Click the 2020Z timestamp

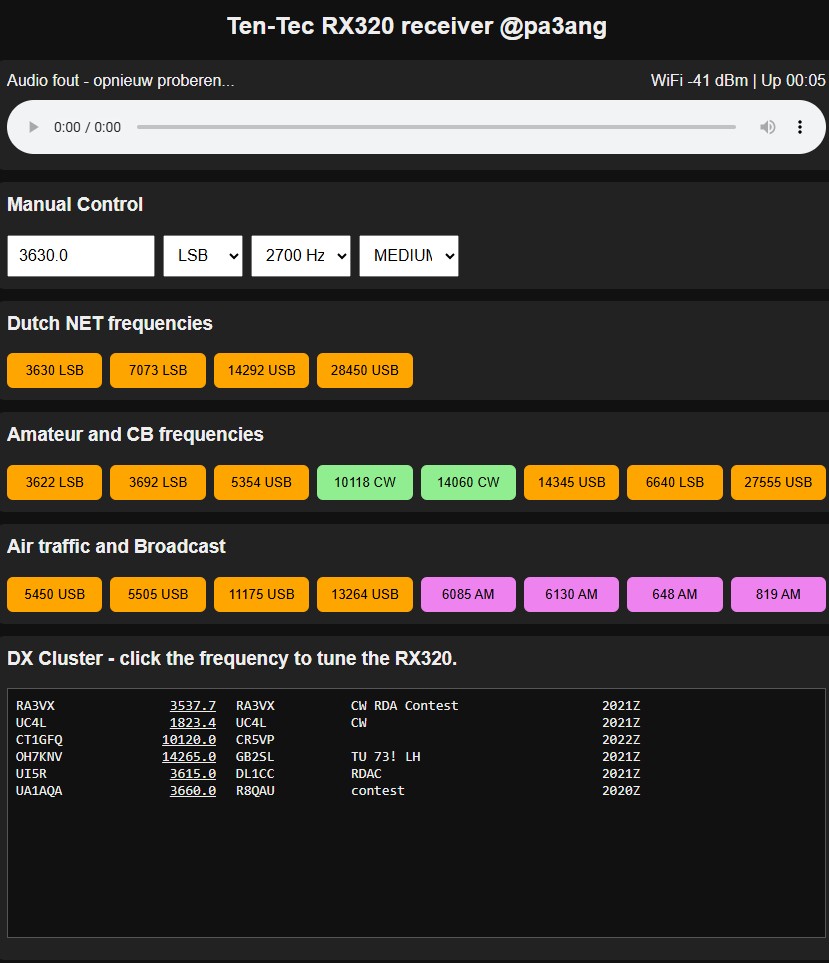click(621, 790)
